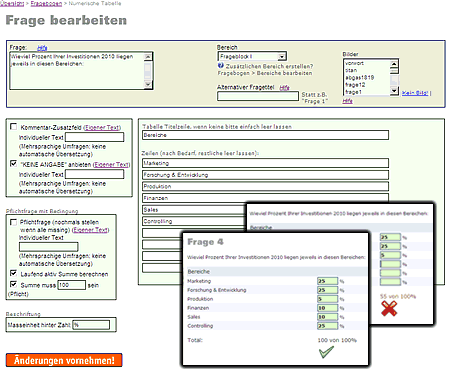Check the Pflichtfrage checkbox
Screen dimensions: 450x375
(x=14, y=222)
